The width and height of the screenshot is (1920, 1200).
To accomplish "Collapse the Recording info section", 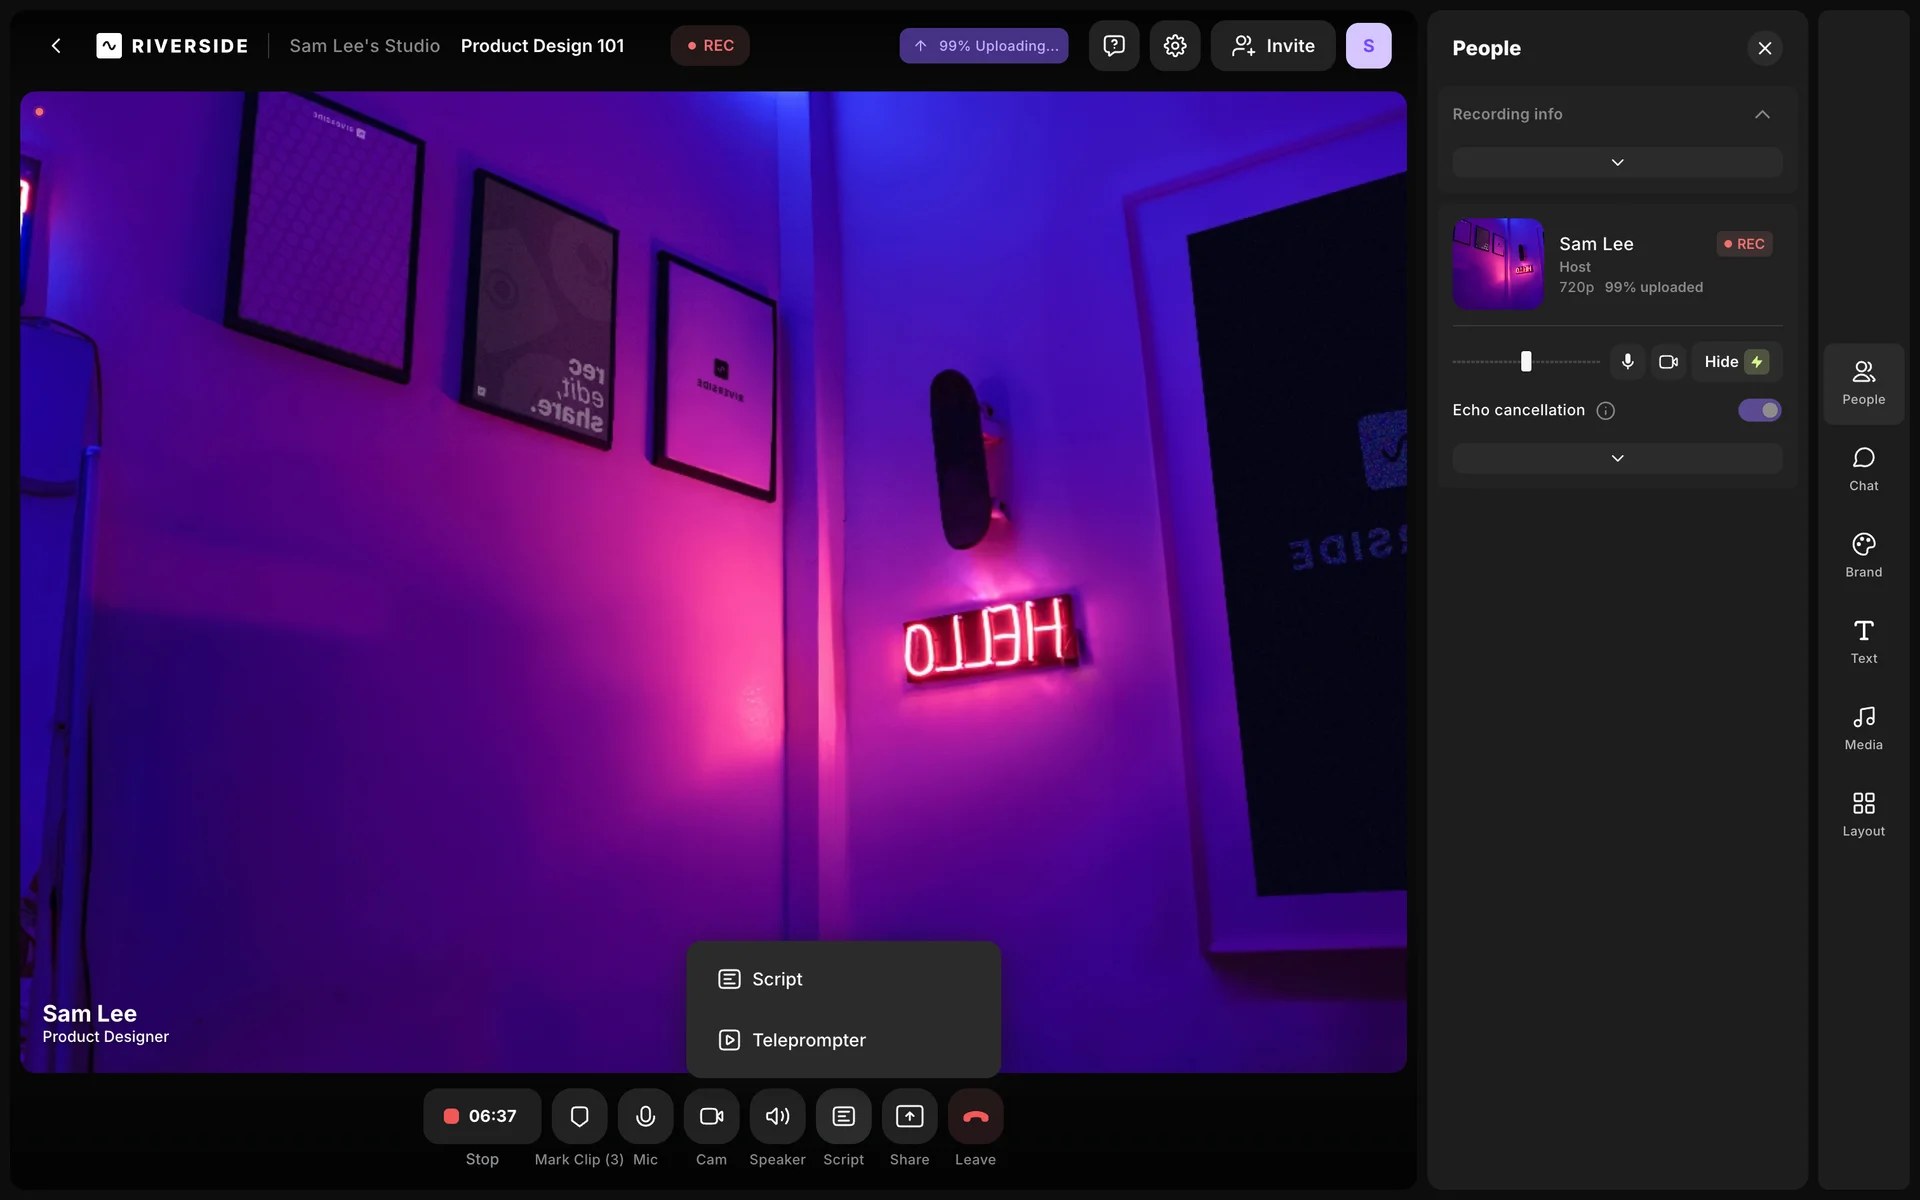I will (1762, 114).
